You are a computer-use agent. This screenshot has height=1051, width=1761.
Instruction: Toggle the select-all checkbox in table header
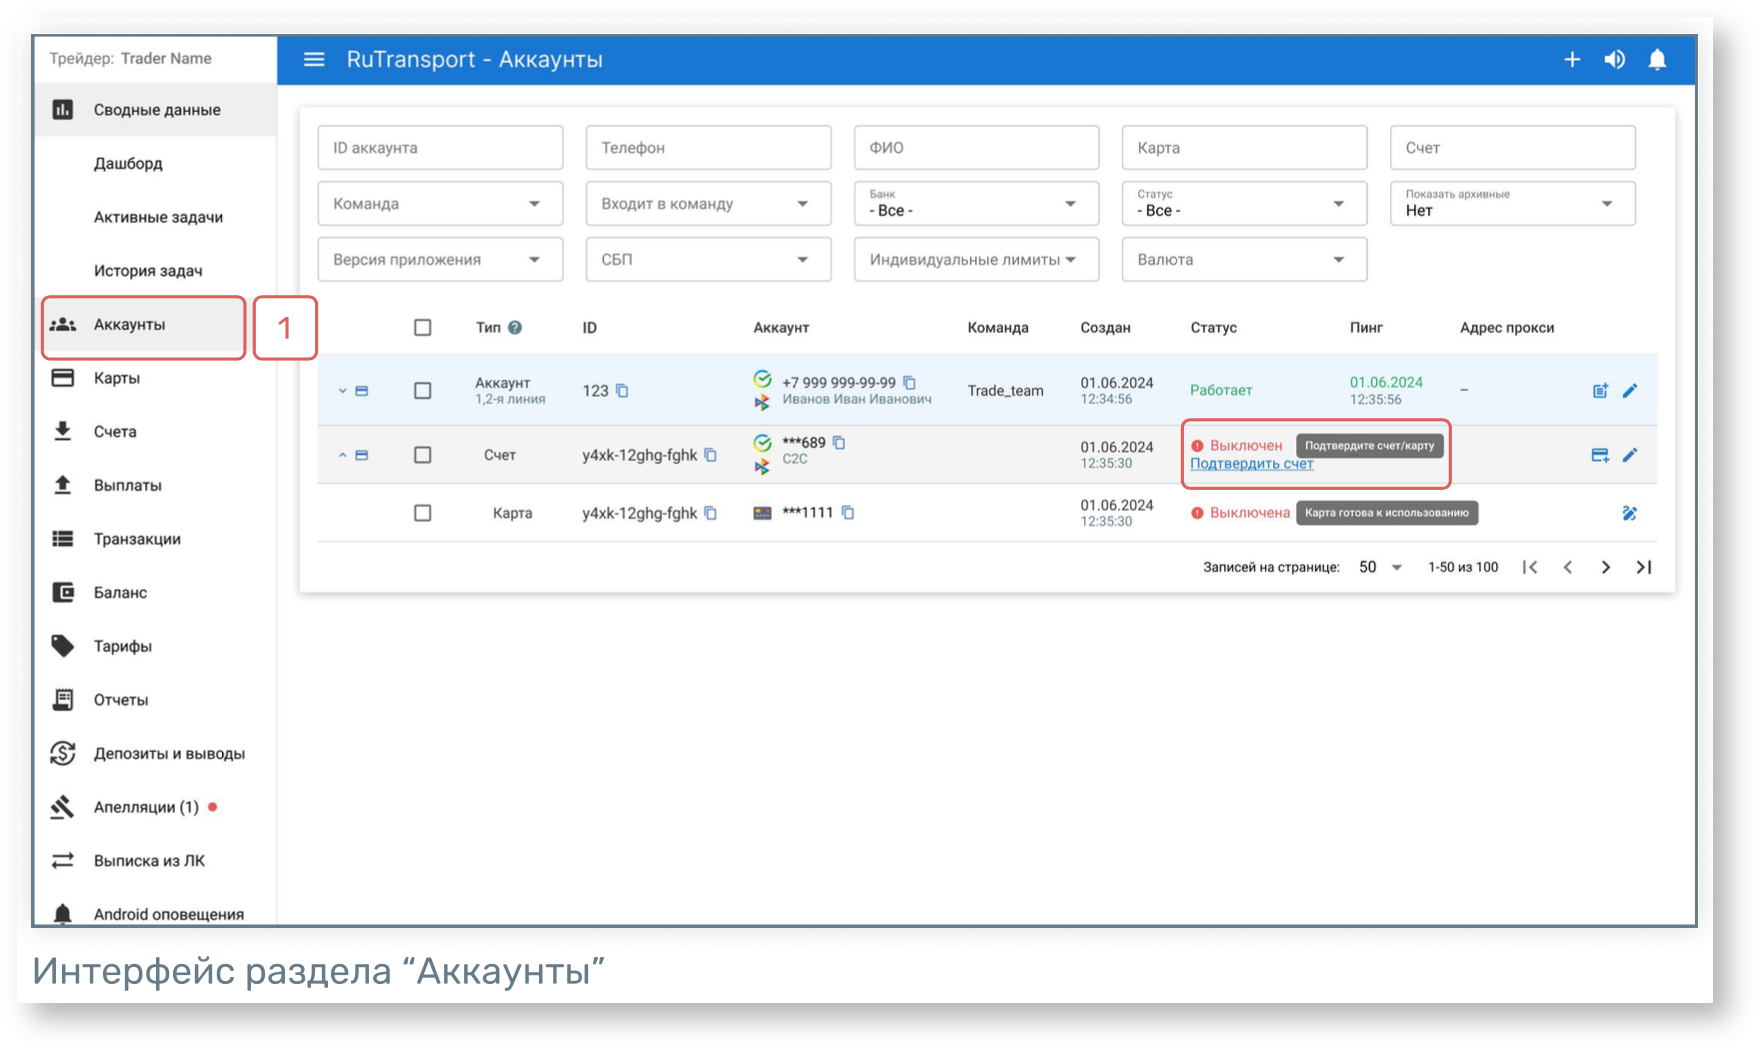coord(423,328)
